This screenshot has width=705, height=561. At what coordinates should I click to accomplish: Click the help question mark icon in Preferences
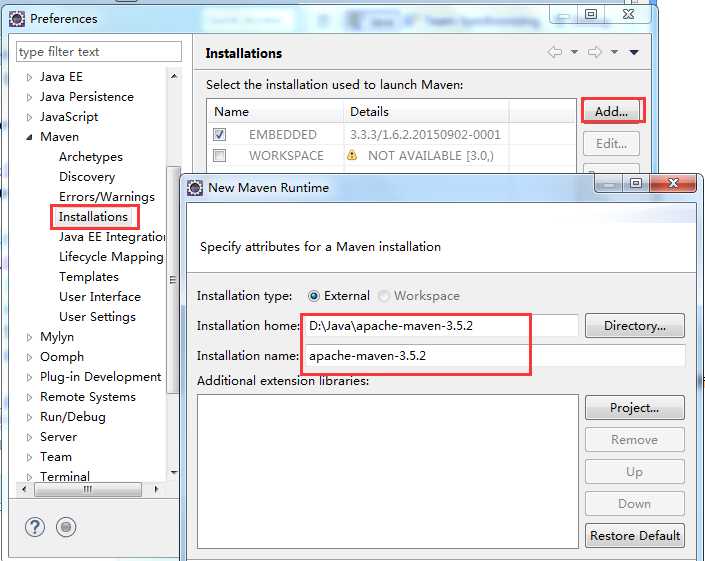pos(35,526)
